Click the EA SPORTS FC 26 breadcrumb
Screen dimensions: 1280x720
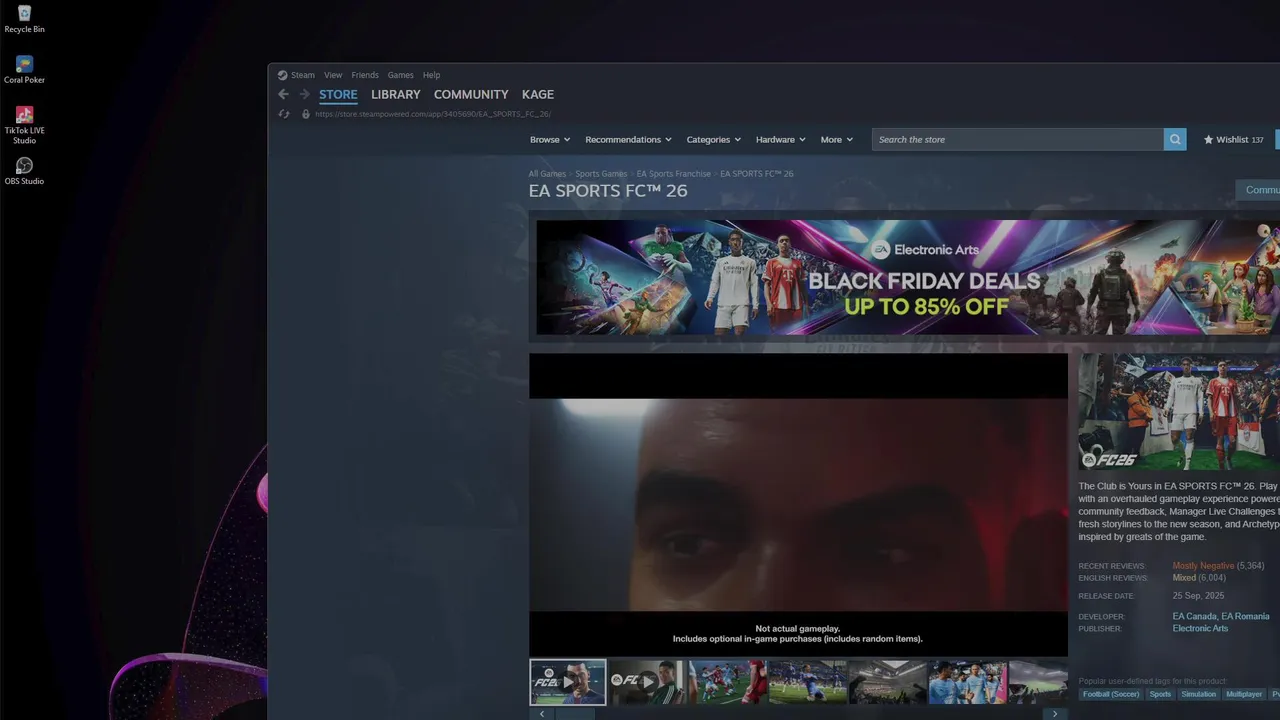click(x=757, y=174)
